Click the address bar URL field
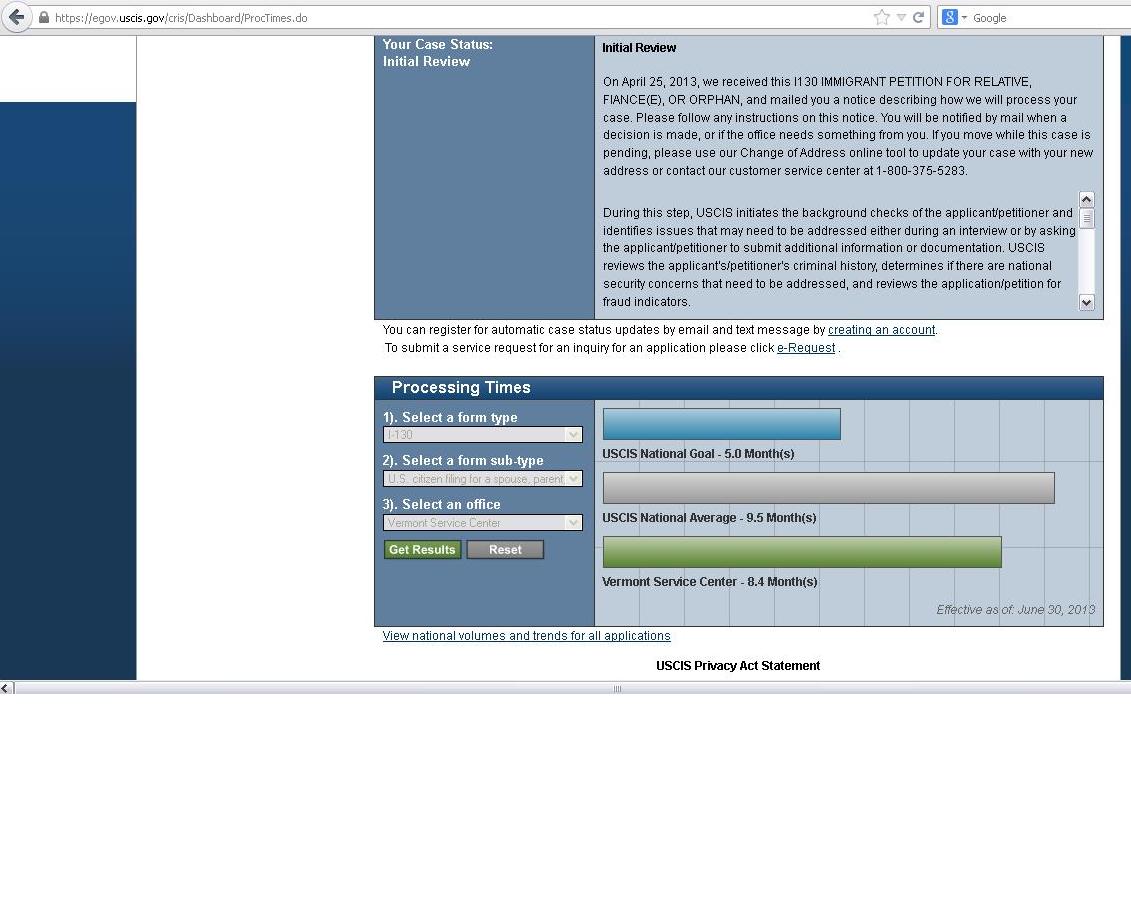The width and height of the screenshot is (1131, 902). 462,18
